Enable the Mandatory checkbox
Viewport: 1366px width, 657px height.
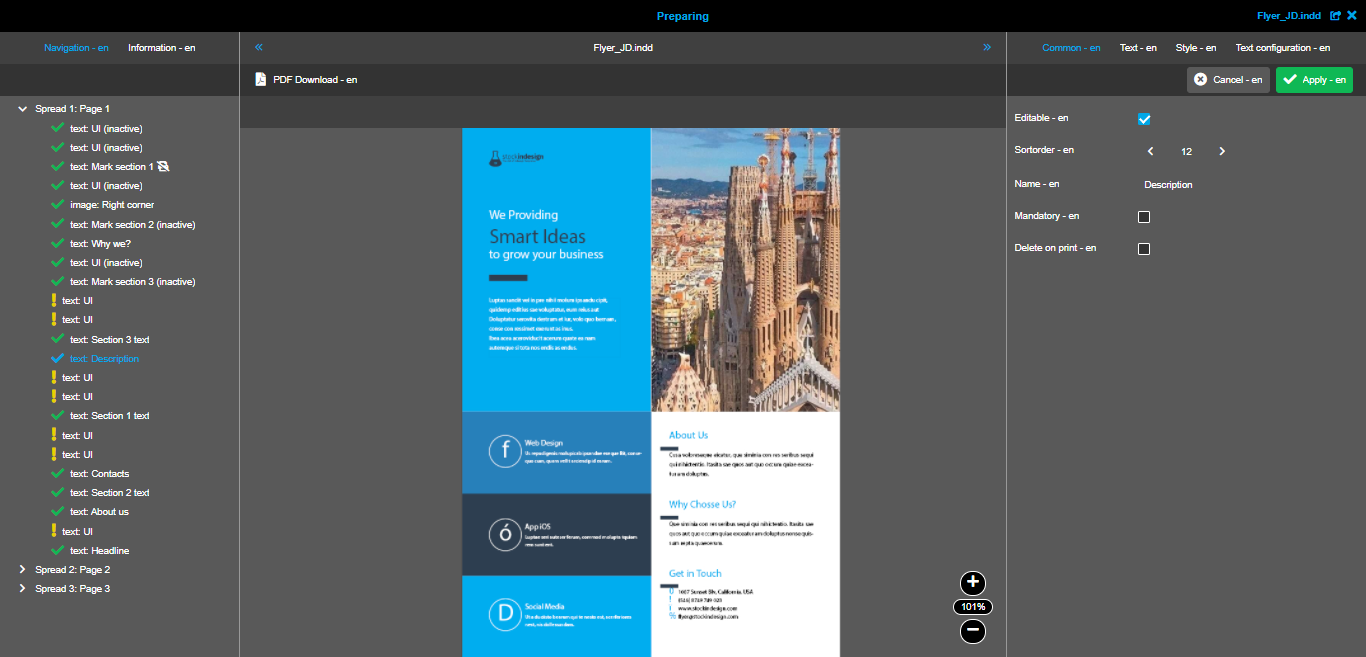pos(1144,217)
